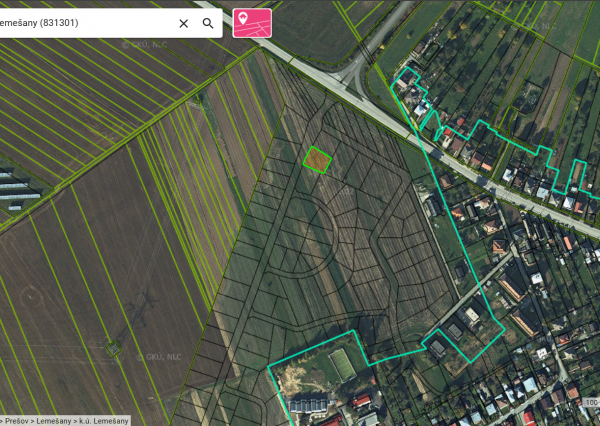Screen dimensions: 600x426
Task: Click the diagonal main road through village
Action: pos(470,172)
